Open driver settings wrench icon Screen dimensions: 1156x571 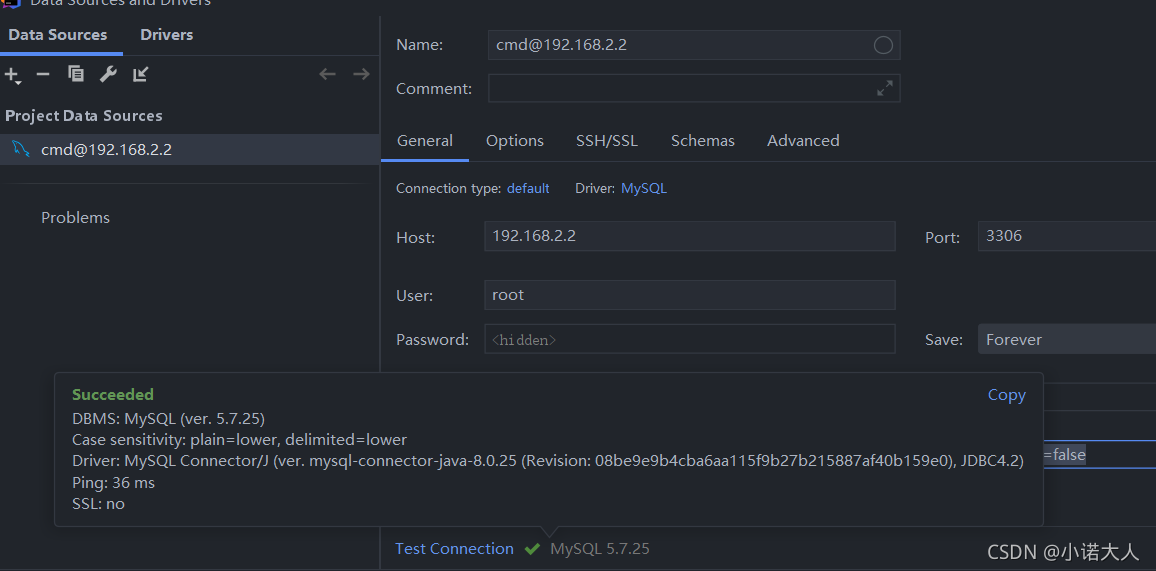(108, 74)
